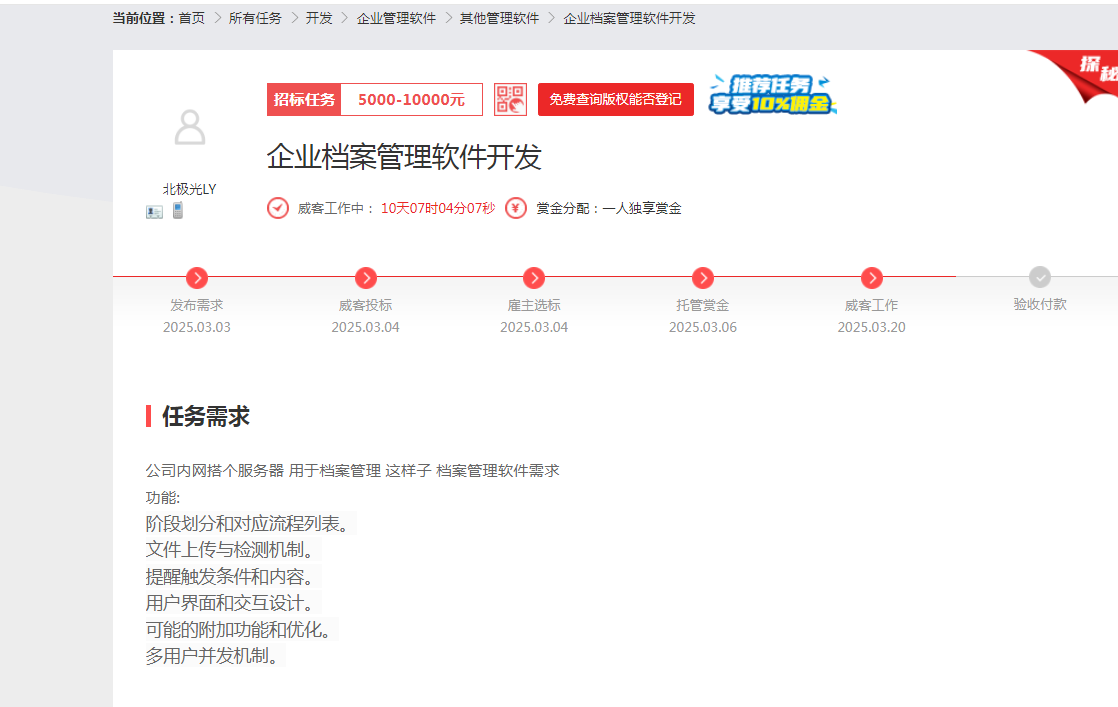Navigate to 开发 breadcrumb category

pyautogui.click(x=319, y=18)
